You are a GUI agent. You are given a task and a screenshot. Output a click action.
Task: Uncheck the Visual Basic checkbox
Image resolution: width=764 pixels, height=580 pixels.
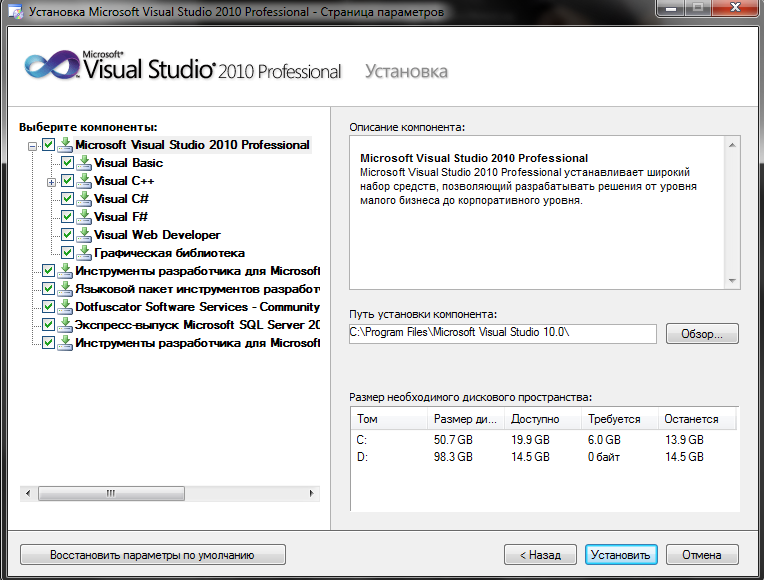(x=67, y=163)
